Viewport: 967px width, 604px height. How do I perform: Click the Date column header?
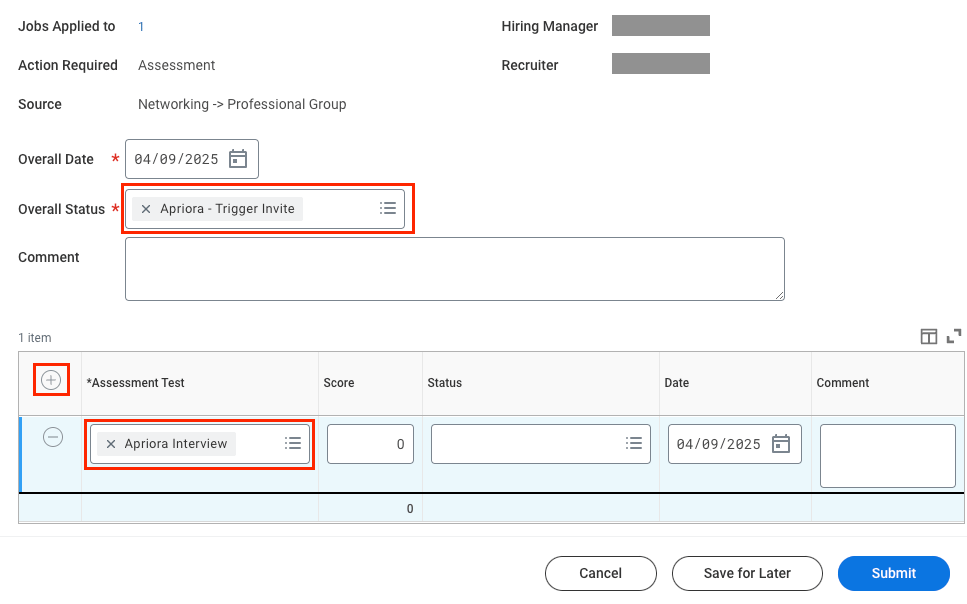point(677,383)
